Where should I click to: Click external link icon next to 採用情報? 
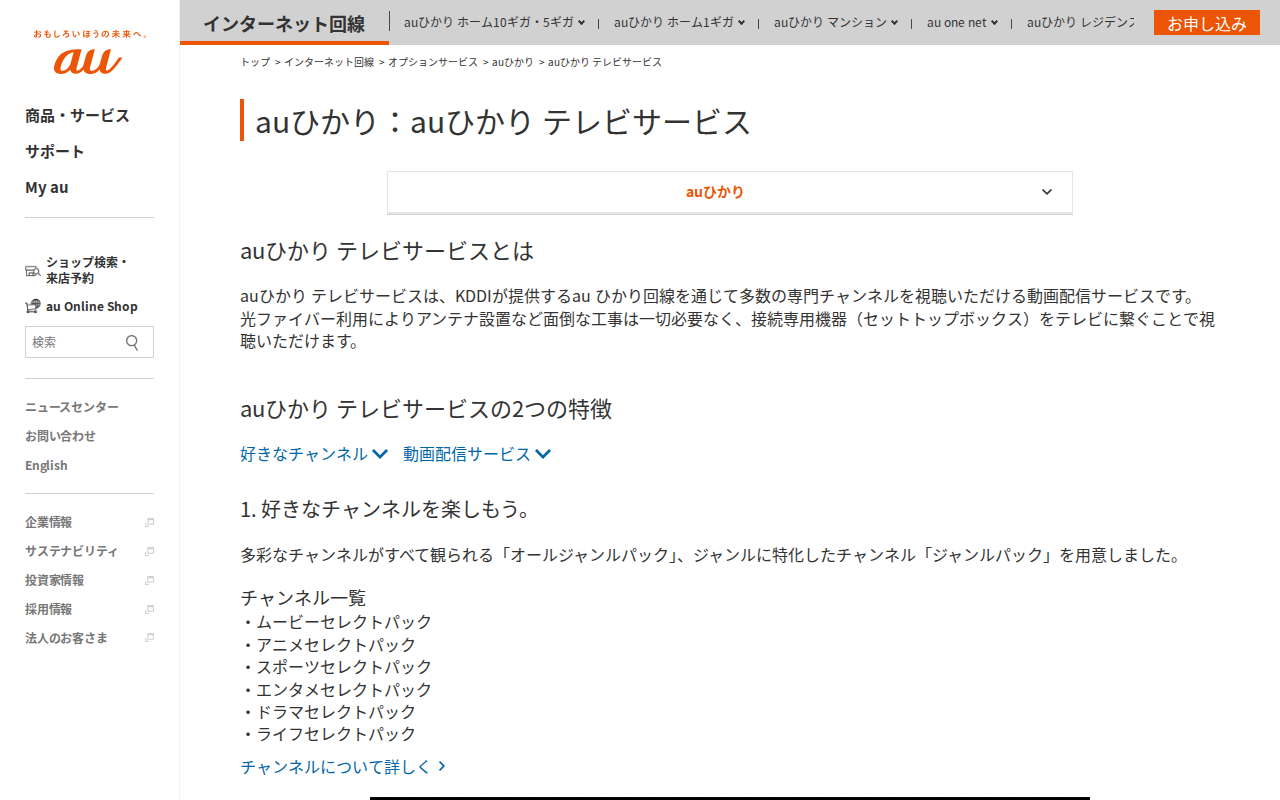149,609
